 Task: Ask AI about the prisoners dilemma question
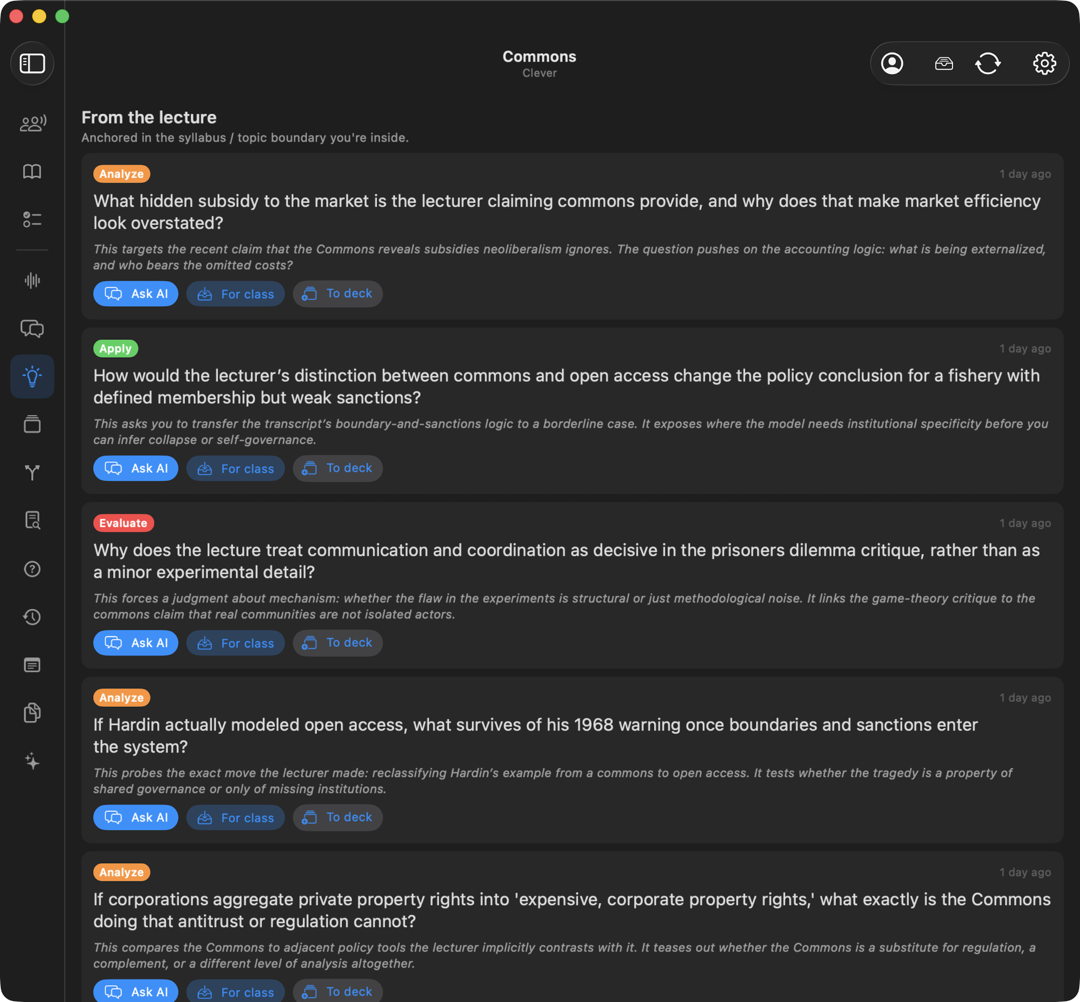pyautogui.click(x=136, y=643)
